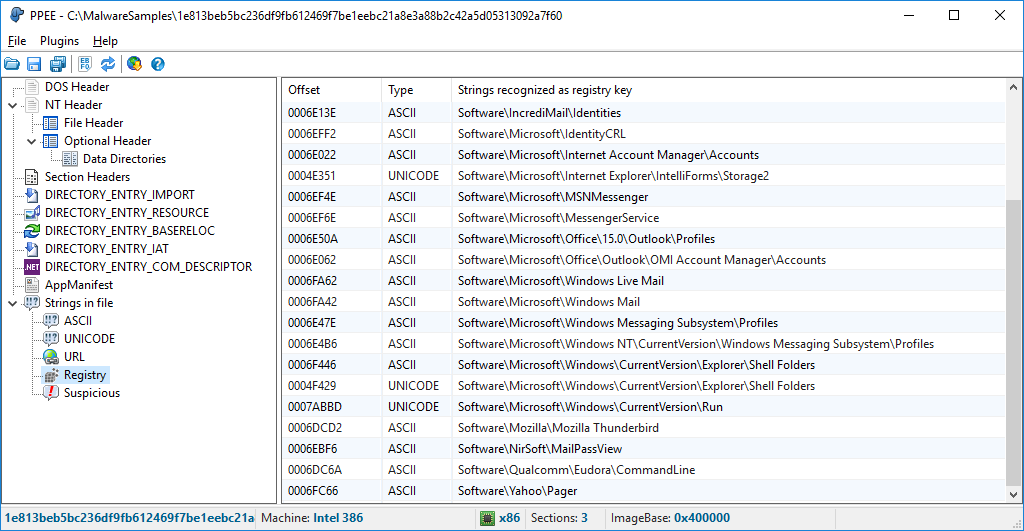
Task: Select row Software\IncrediMail\Identities
Action: coord(644,113)
